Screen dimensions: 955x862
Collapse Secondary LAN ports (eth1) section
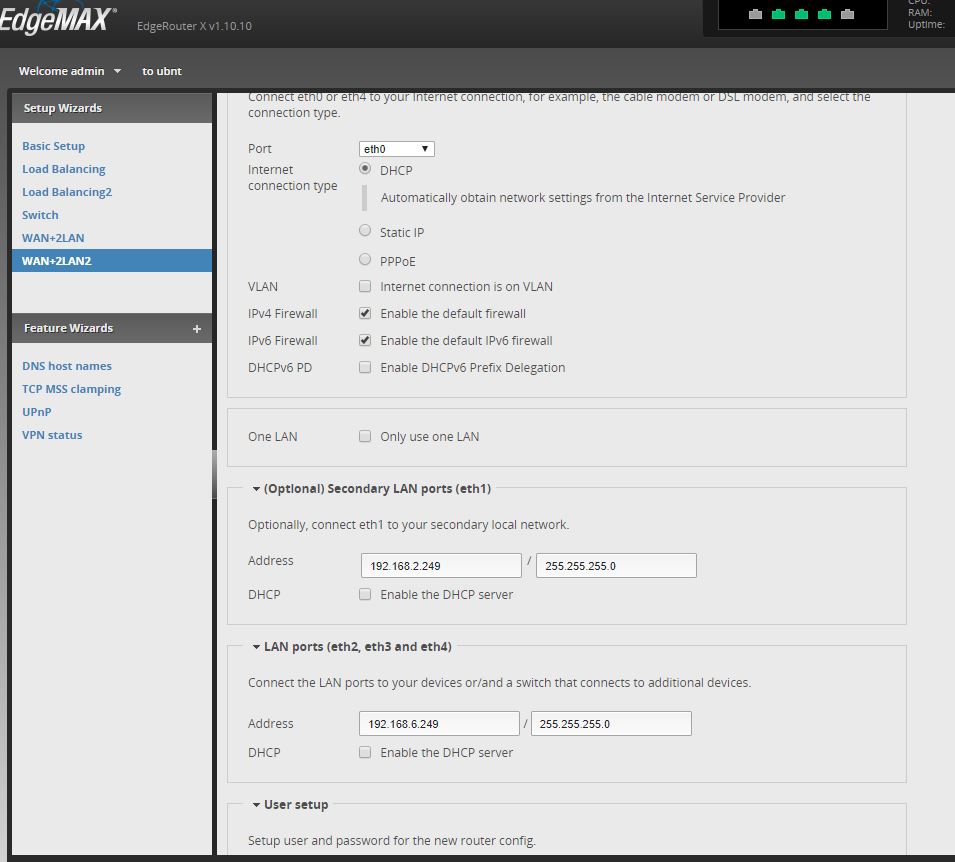256,489
